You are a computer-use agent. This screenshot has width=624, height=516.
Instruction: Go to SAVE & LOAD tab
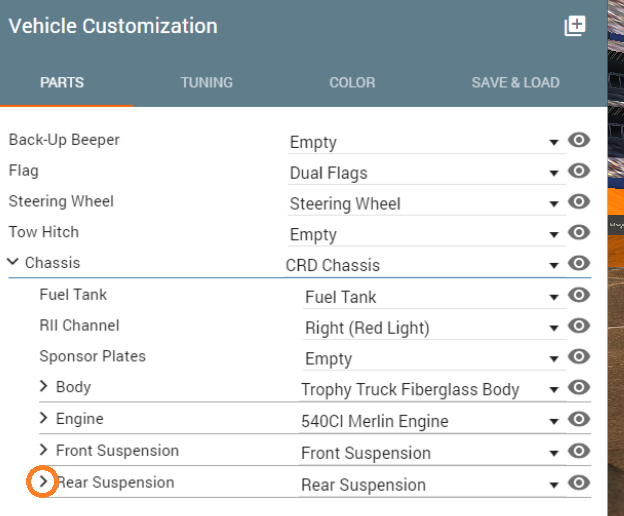515,83
